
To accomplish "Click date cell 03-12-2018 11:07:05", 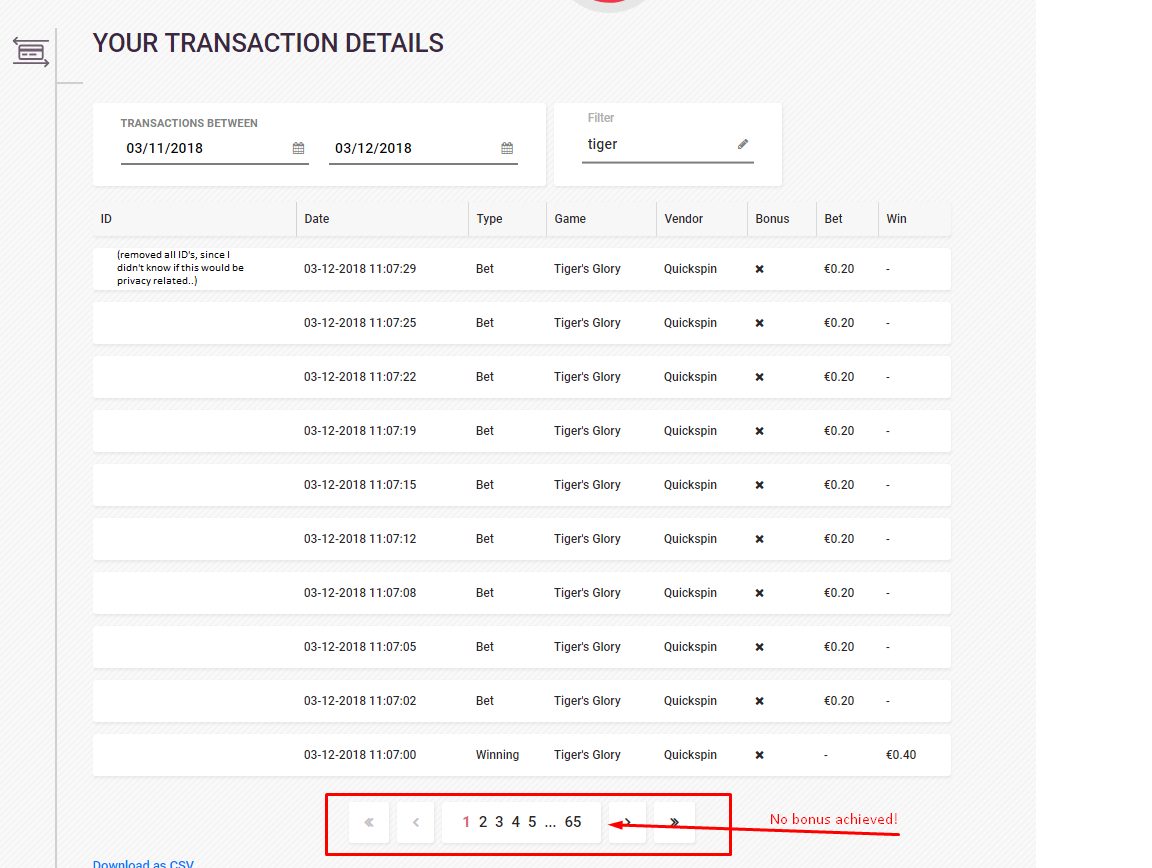I will point(360,647).
